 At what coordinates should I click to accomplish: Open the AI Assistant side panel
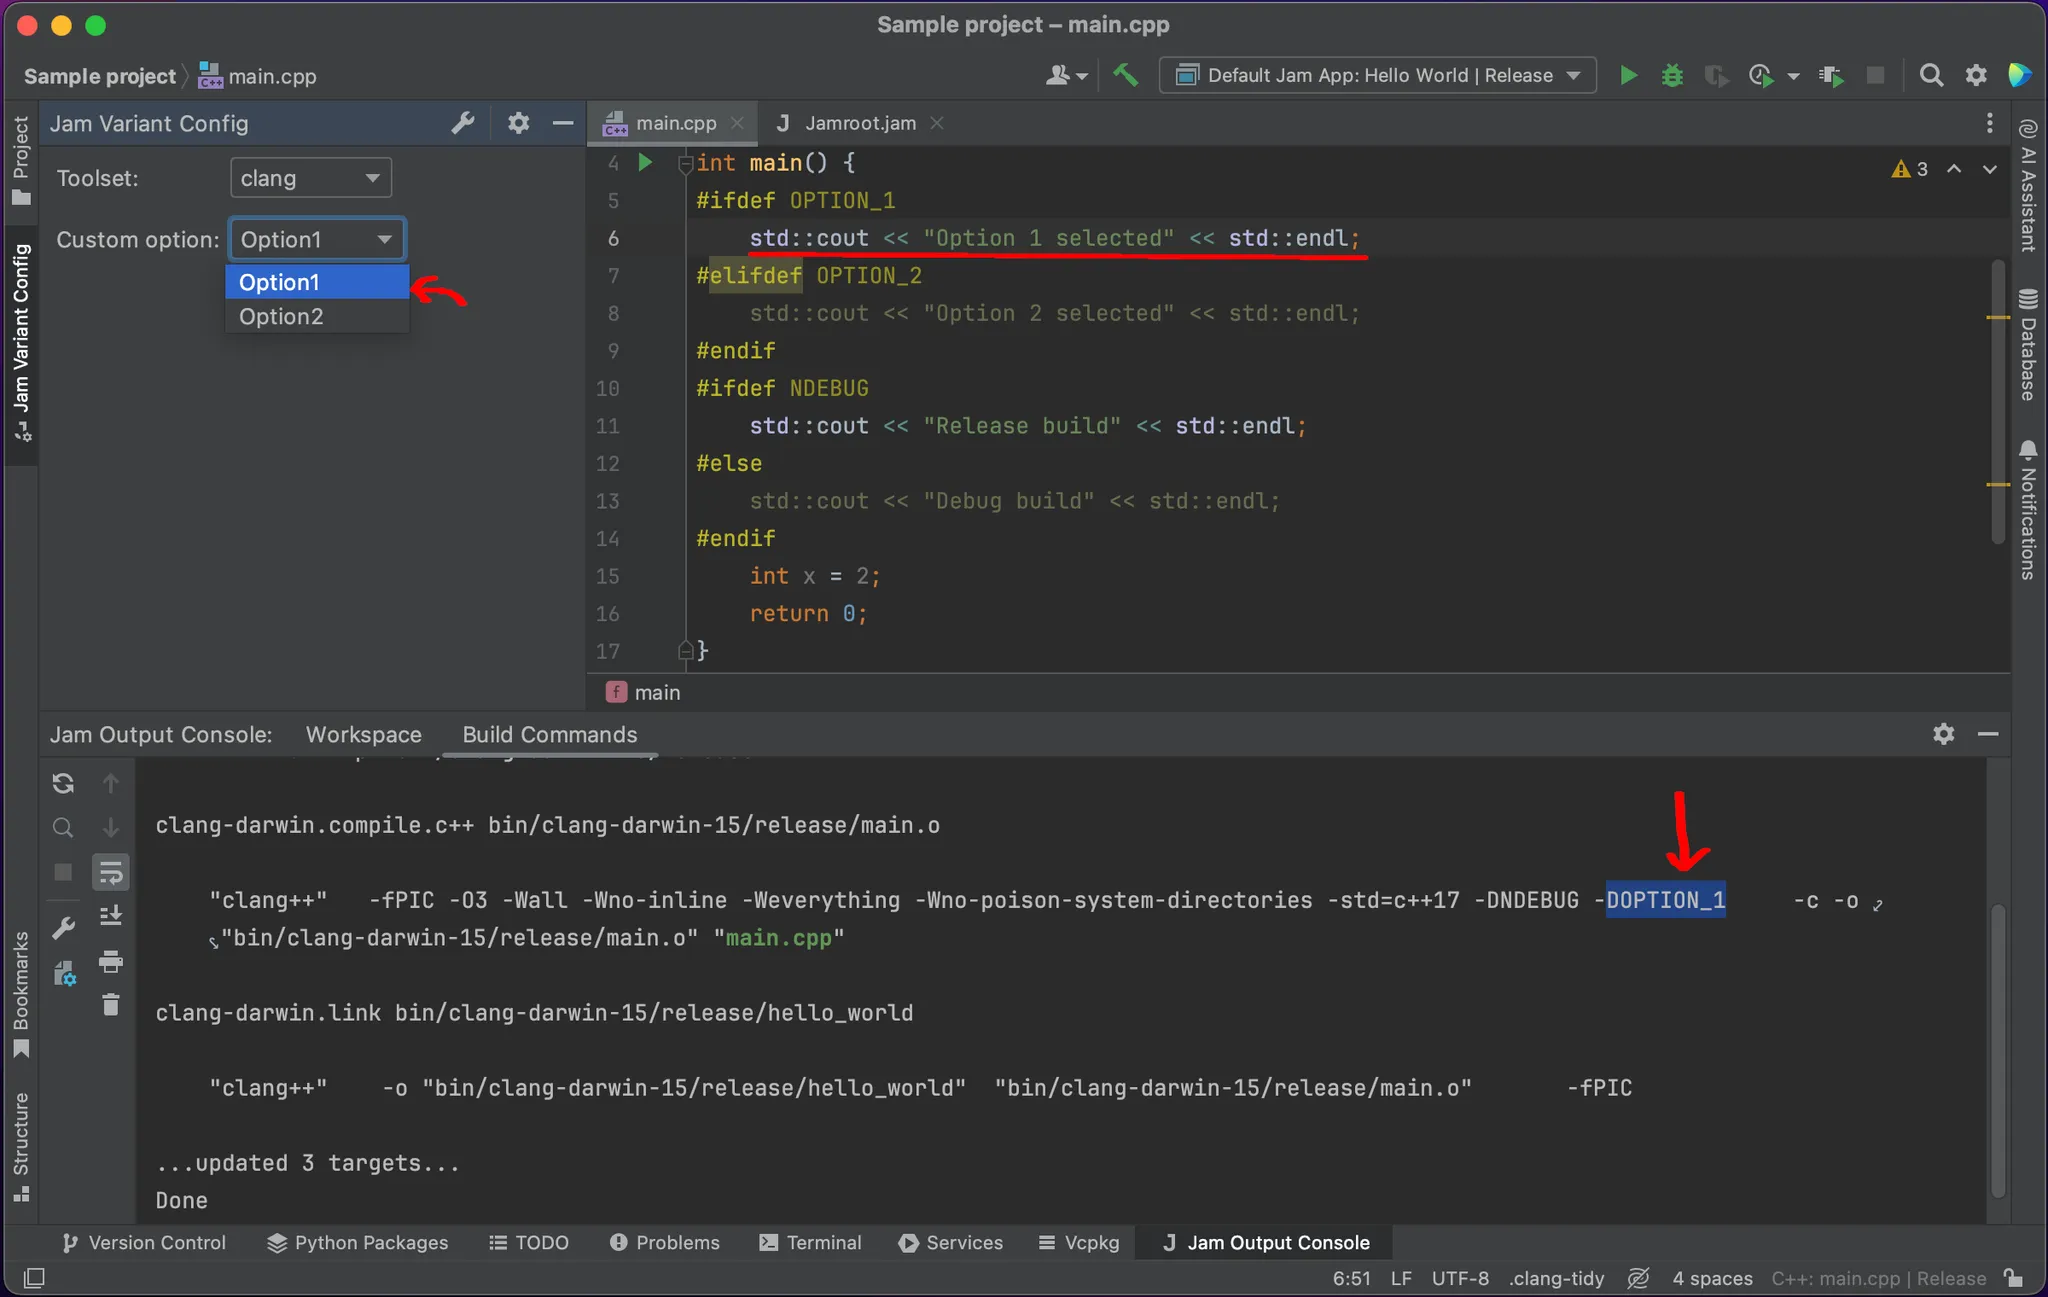pyautogui.click(x=2028, y=185)
